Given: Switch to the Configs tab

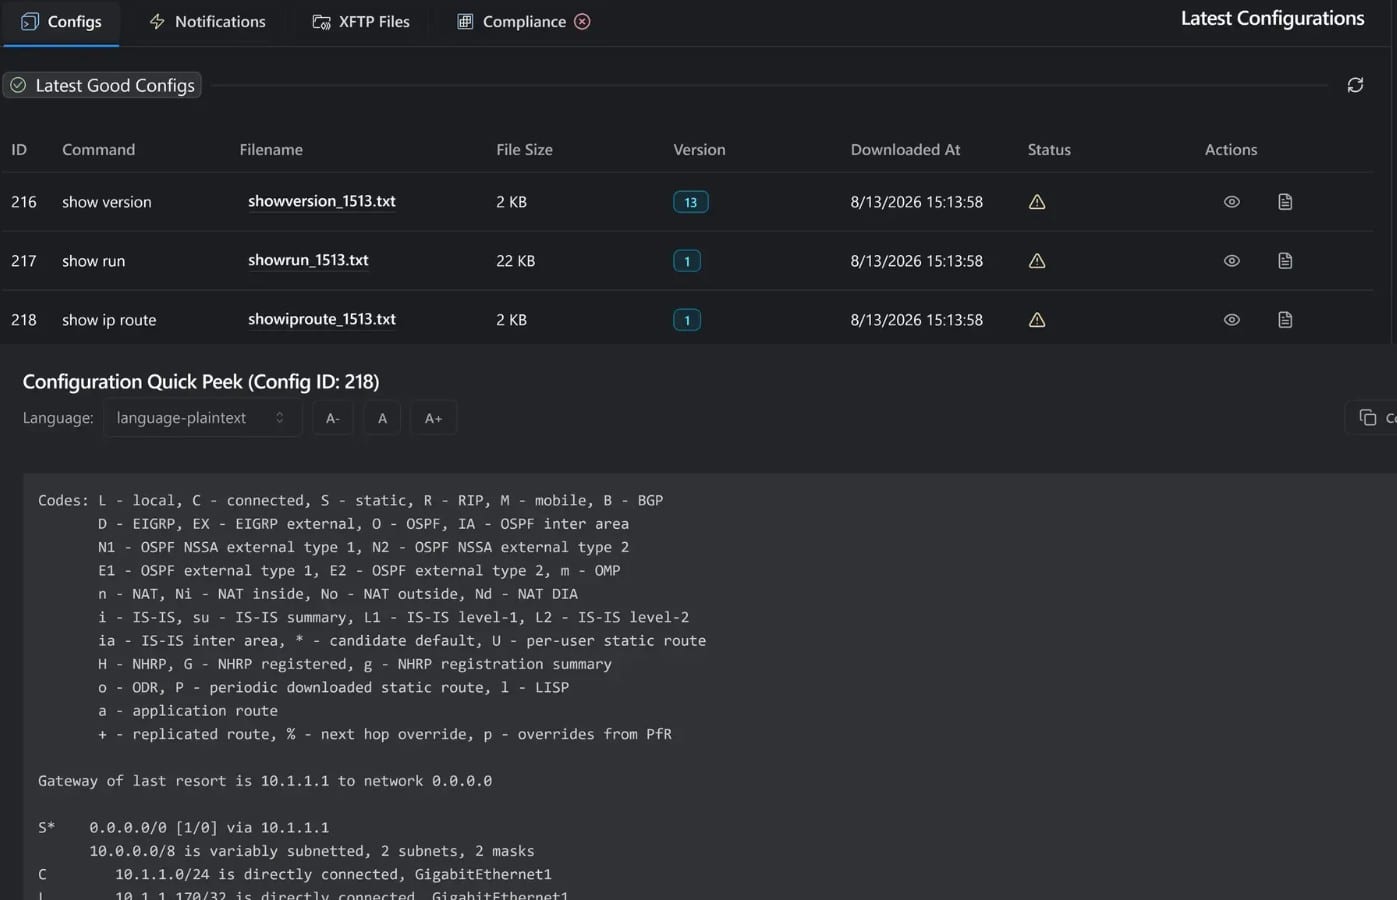Looking at the screenshot, I should (61, 22).
